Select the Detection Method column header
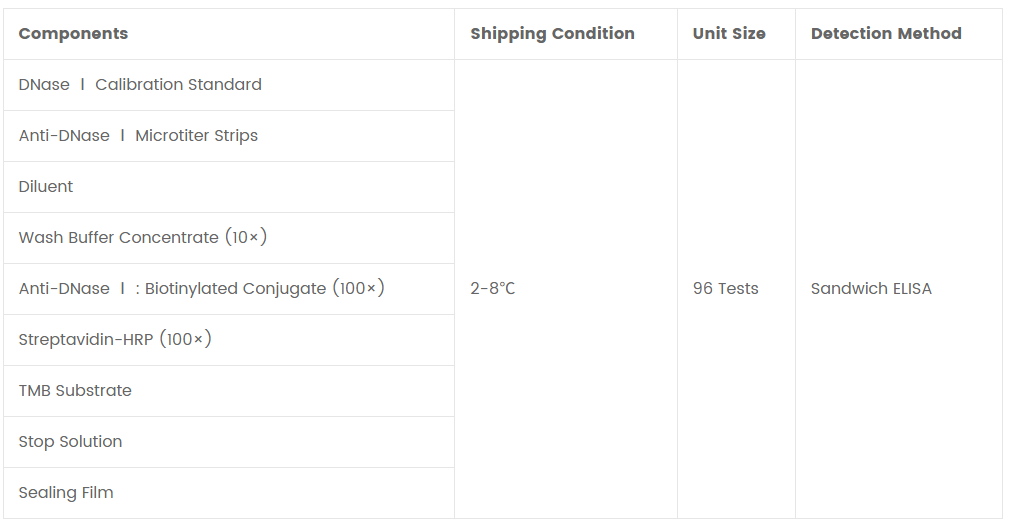This screenshot has height=527, width=1015. [886, 34]
